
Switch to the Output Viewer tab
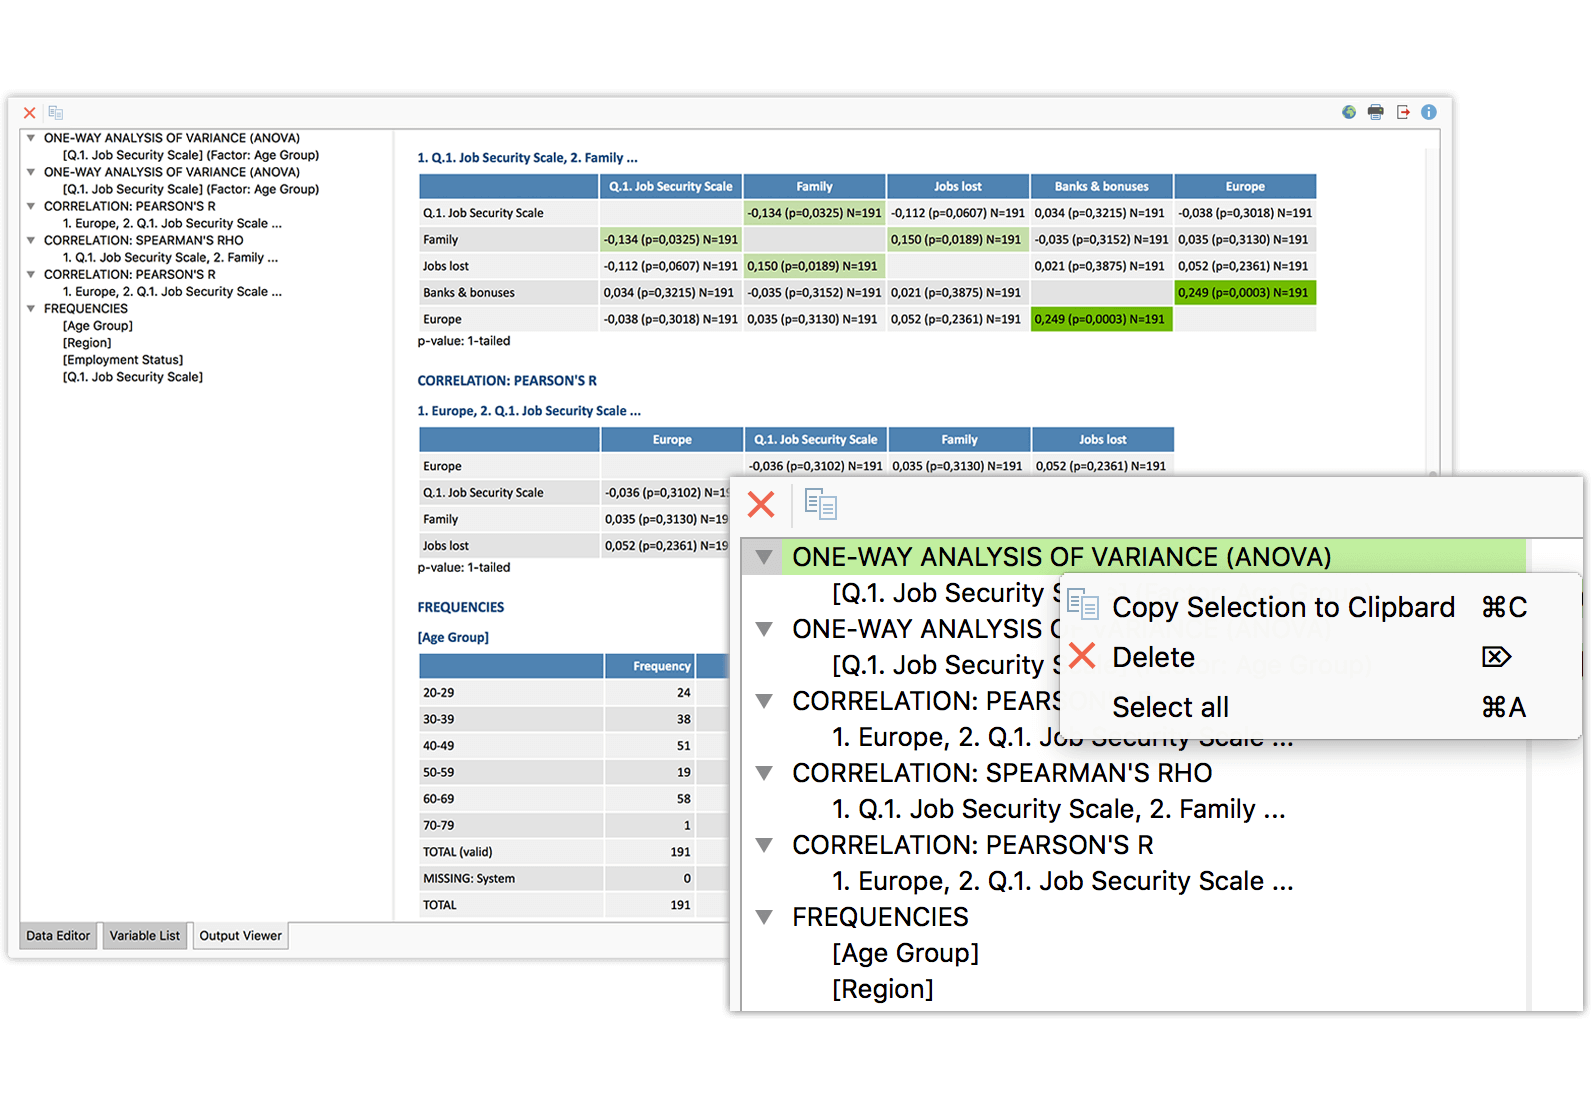(241, 936)
